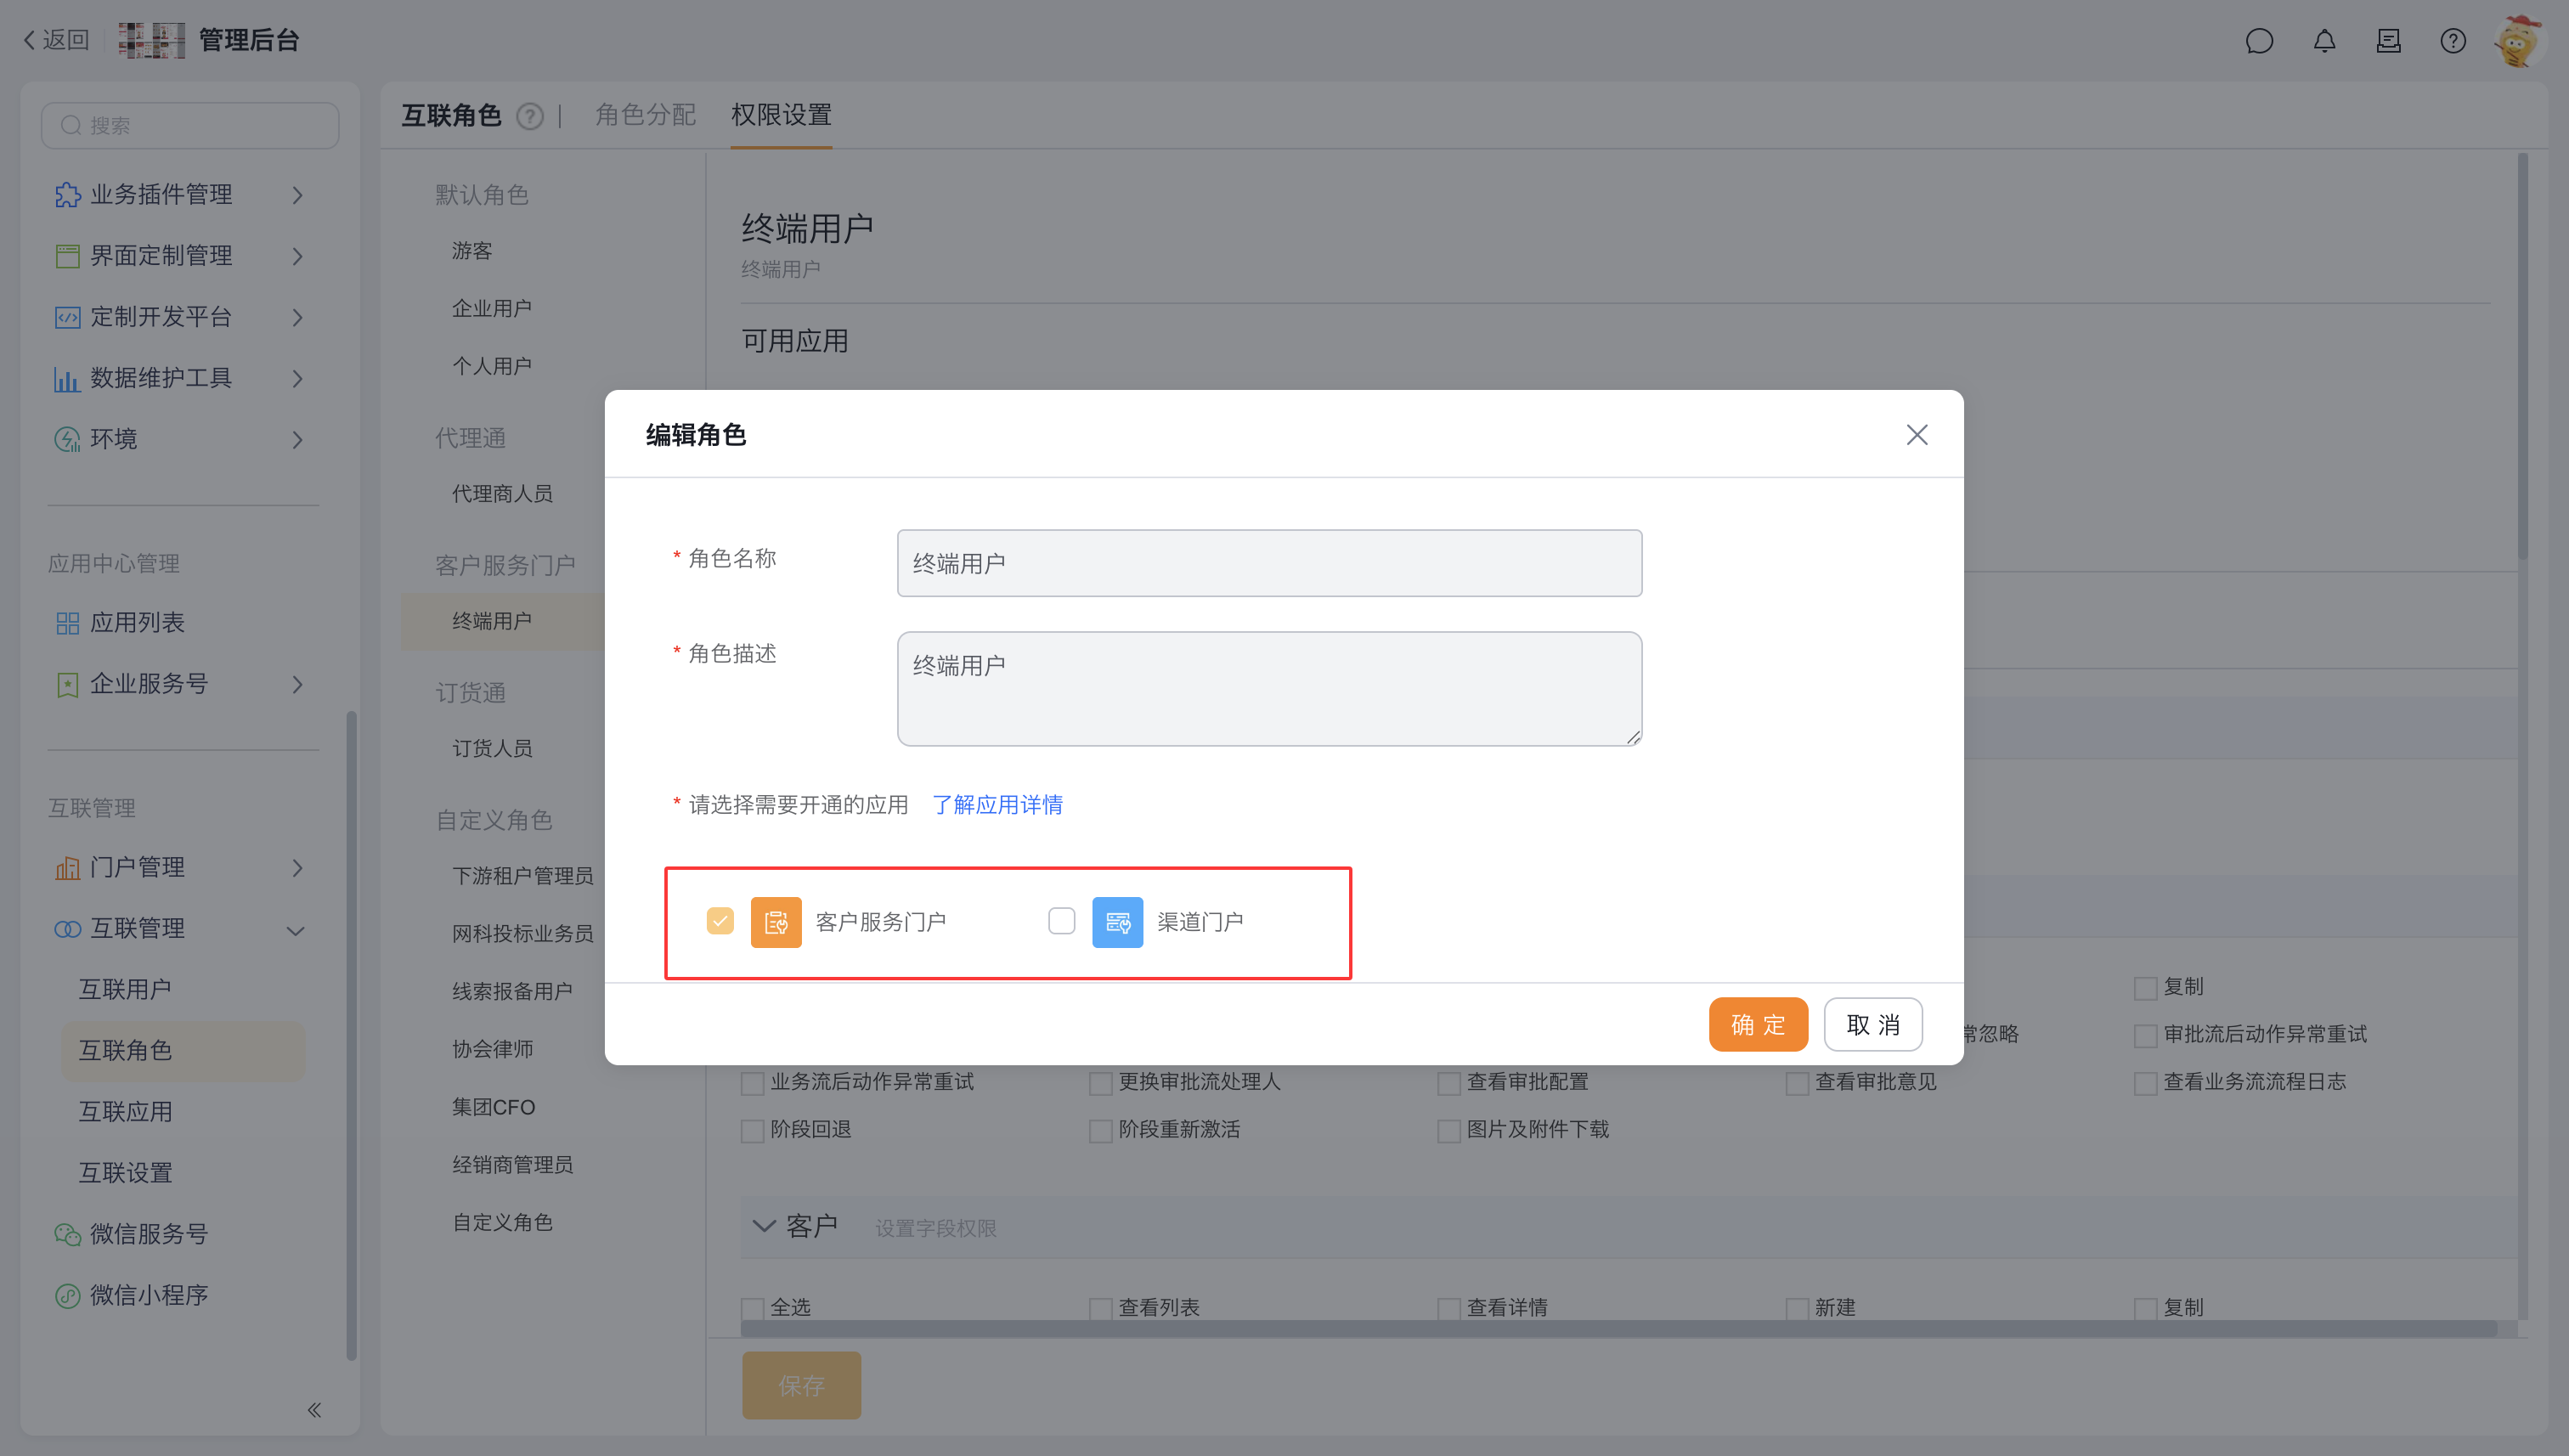Click the help icon beside 互联角色 title

point(530,117)
